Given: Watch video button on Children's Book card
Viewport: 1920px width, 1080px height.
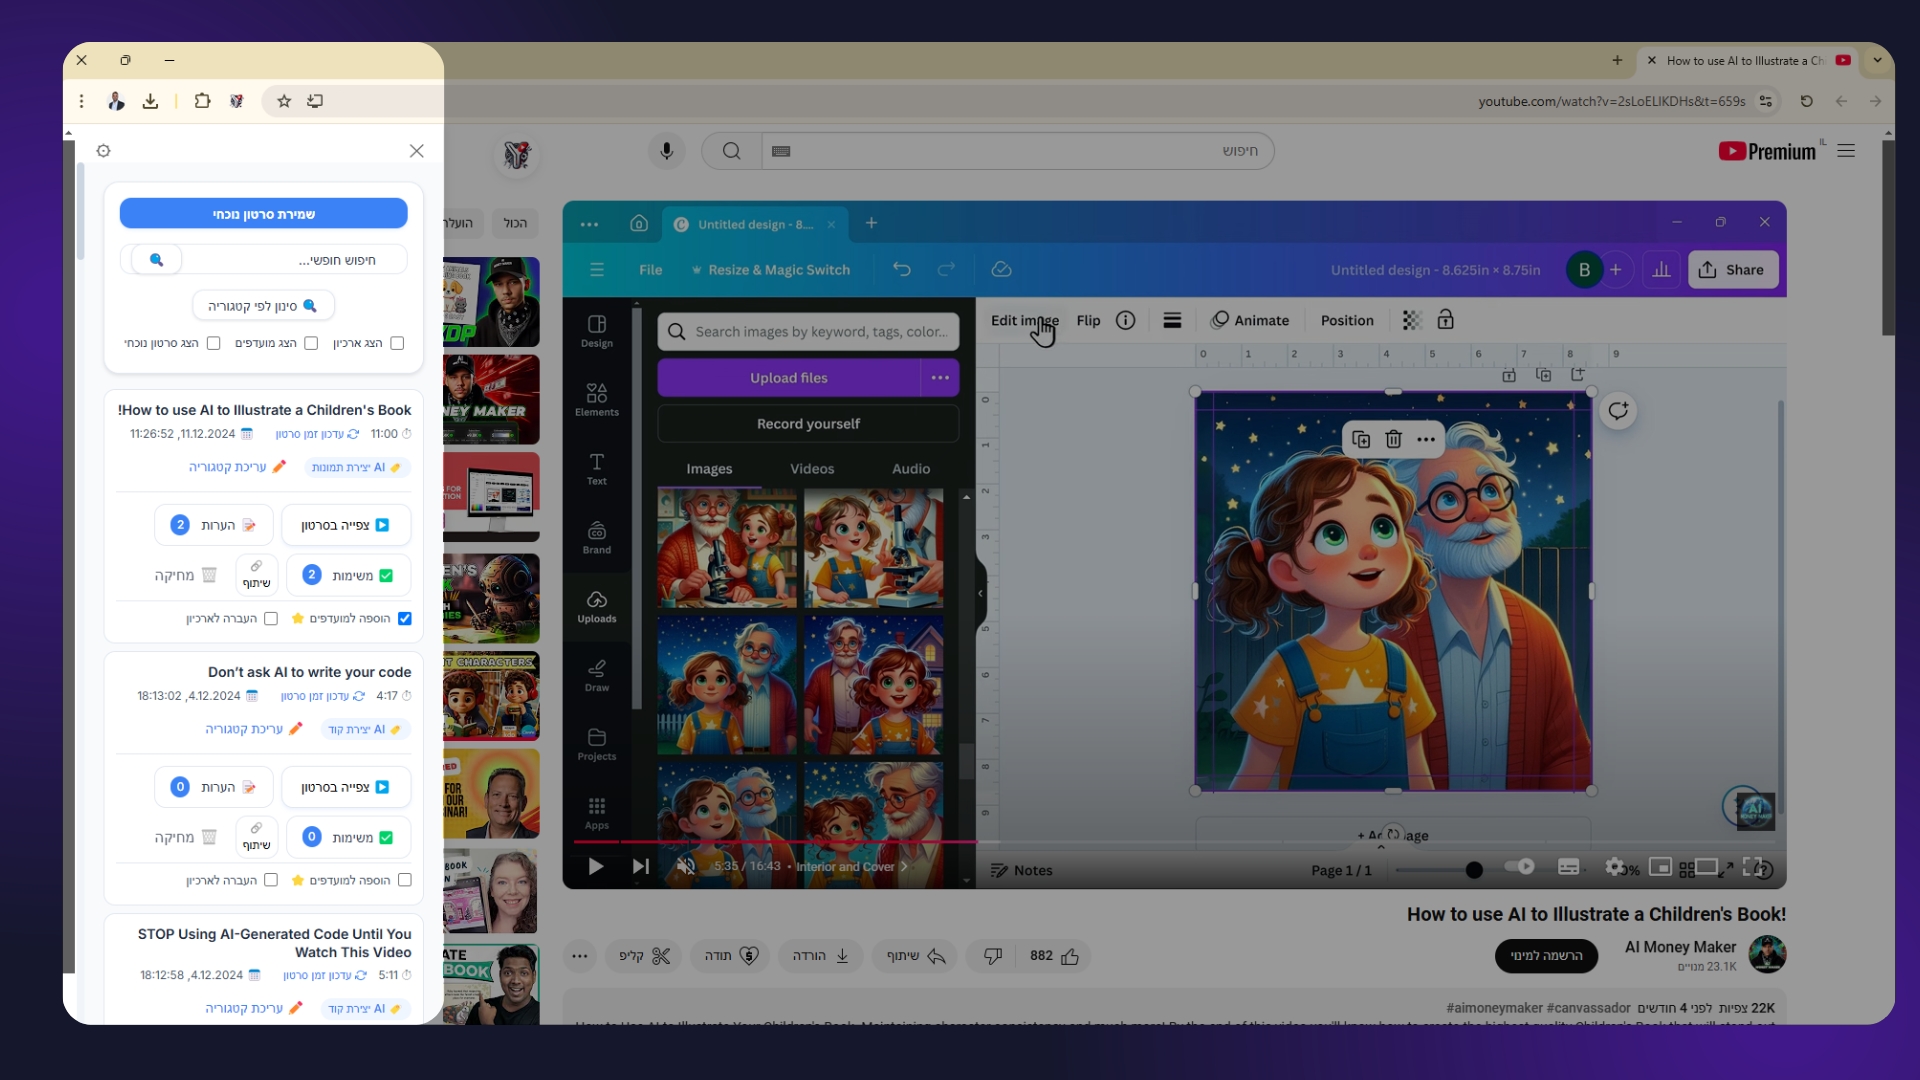Looking at the screenshot, I should pos(345,525).
